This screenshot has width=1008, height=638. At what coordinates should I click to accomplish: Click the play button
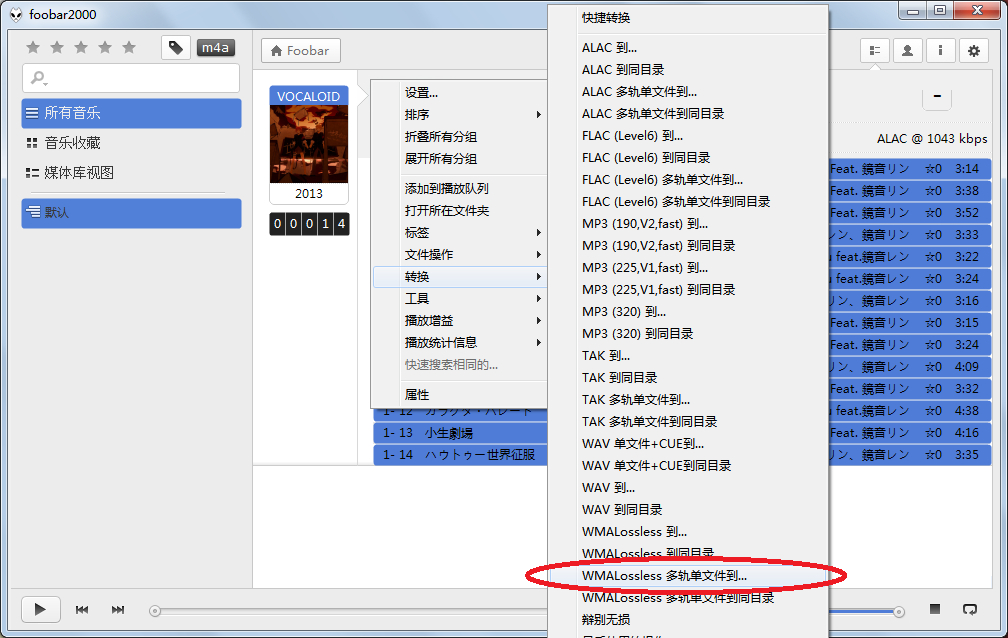click(x=40, y=609)
